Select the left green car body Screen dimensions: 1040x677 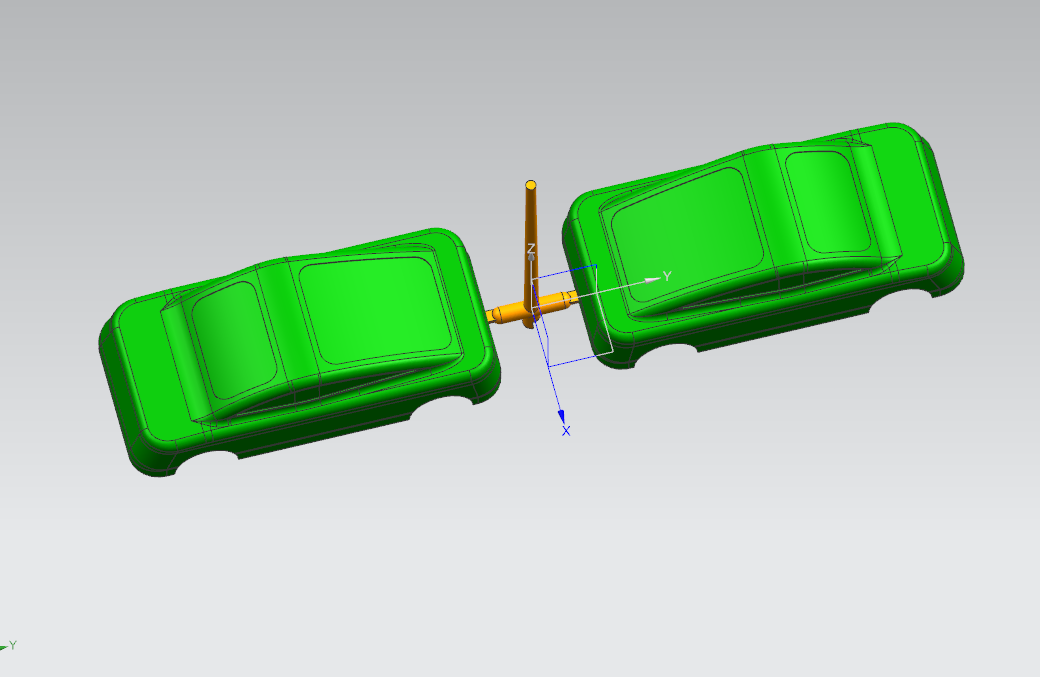click(x=298, y=351)
